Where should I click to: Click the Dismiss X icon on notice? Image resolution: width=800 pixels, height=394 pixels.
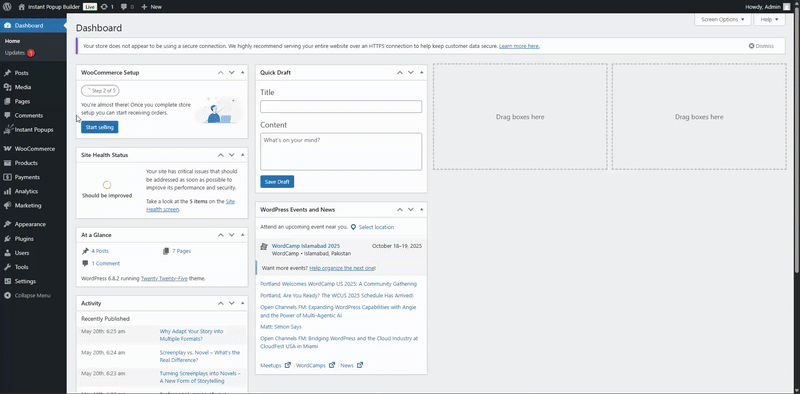[x=752, y=46]
